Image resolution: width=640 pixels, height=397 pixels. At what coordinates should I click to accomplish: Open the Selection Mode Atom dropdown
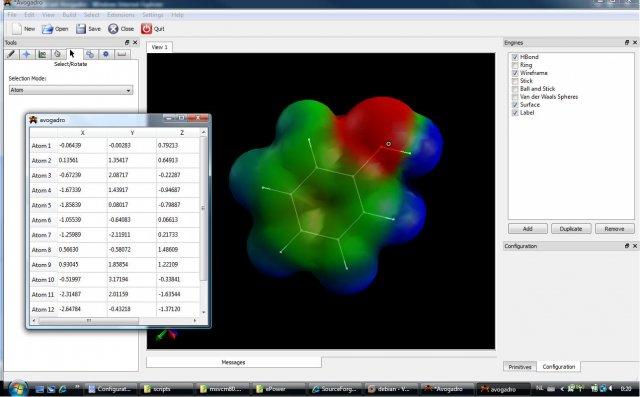click(x=71, y=90)
